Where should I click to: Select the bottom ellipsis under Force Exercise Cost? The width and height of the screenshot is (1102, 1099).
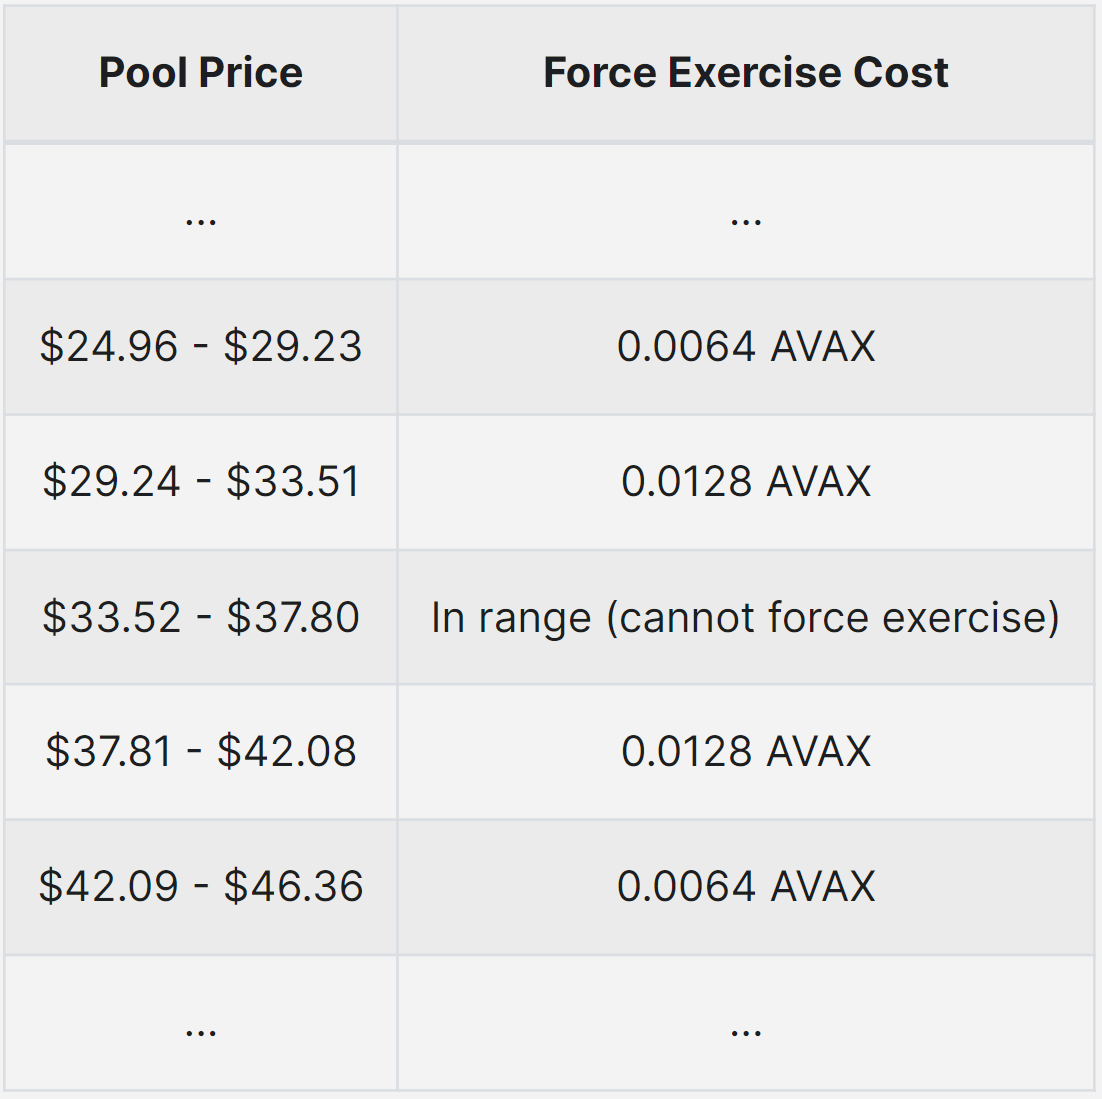coord(746,1029)
